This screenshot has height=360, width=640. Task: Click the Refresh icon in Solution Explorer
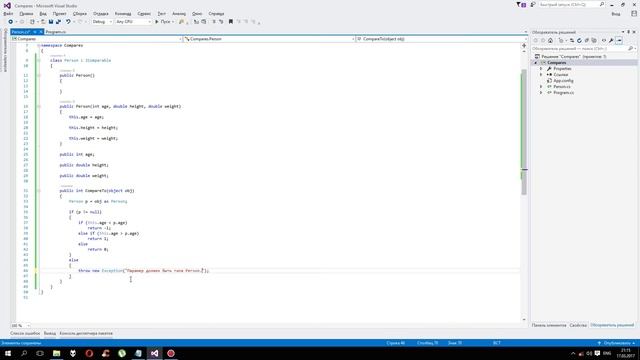click(x=579, y=40)
